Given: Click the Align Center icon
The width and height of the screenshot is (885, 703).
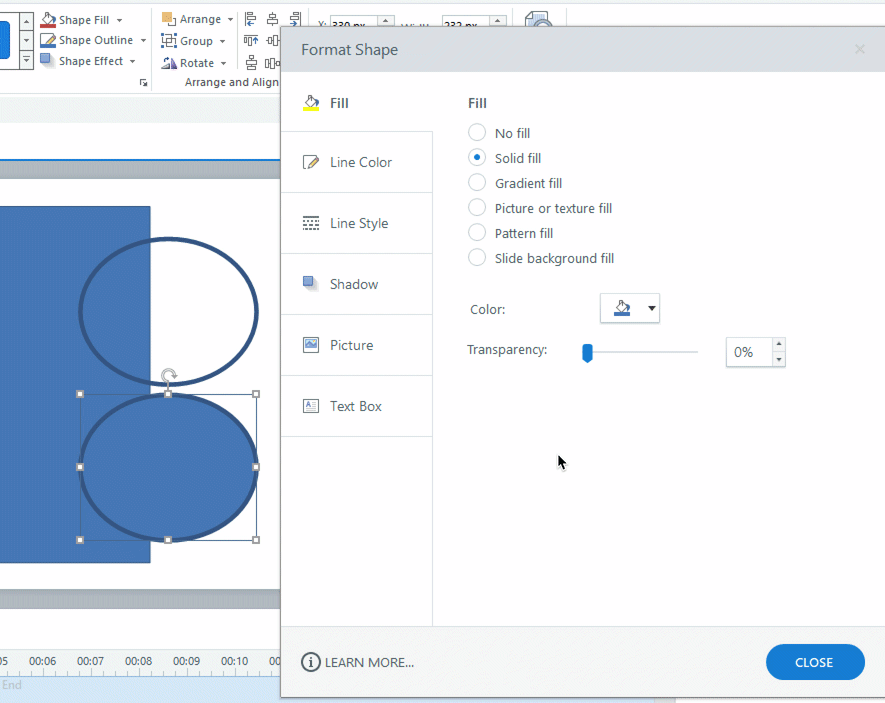Looking at the screenshot, I should tap(272, 19).
